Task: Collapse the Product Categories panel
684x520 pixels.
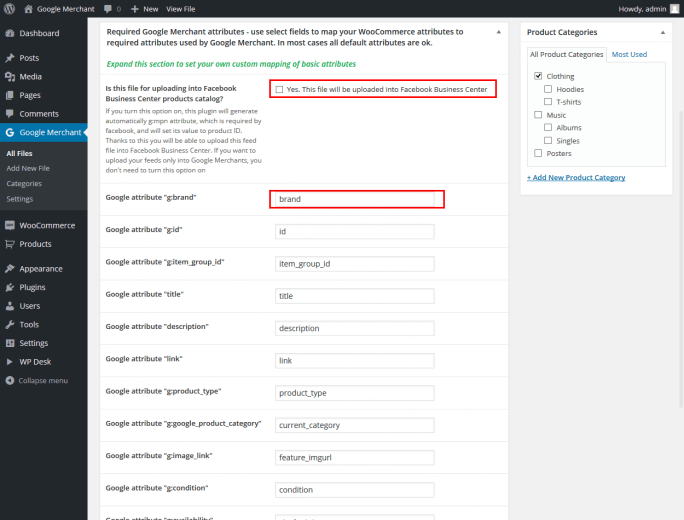Action: tap(663, 32)
